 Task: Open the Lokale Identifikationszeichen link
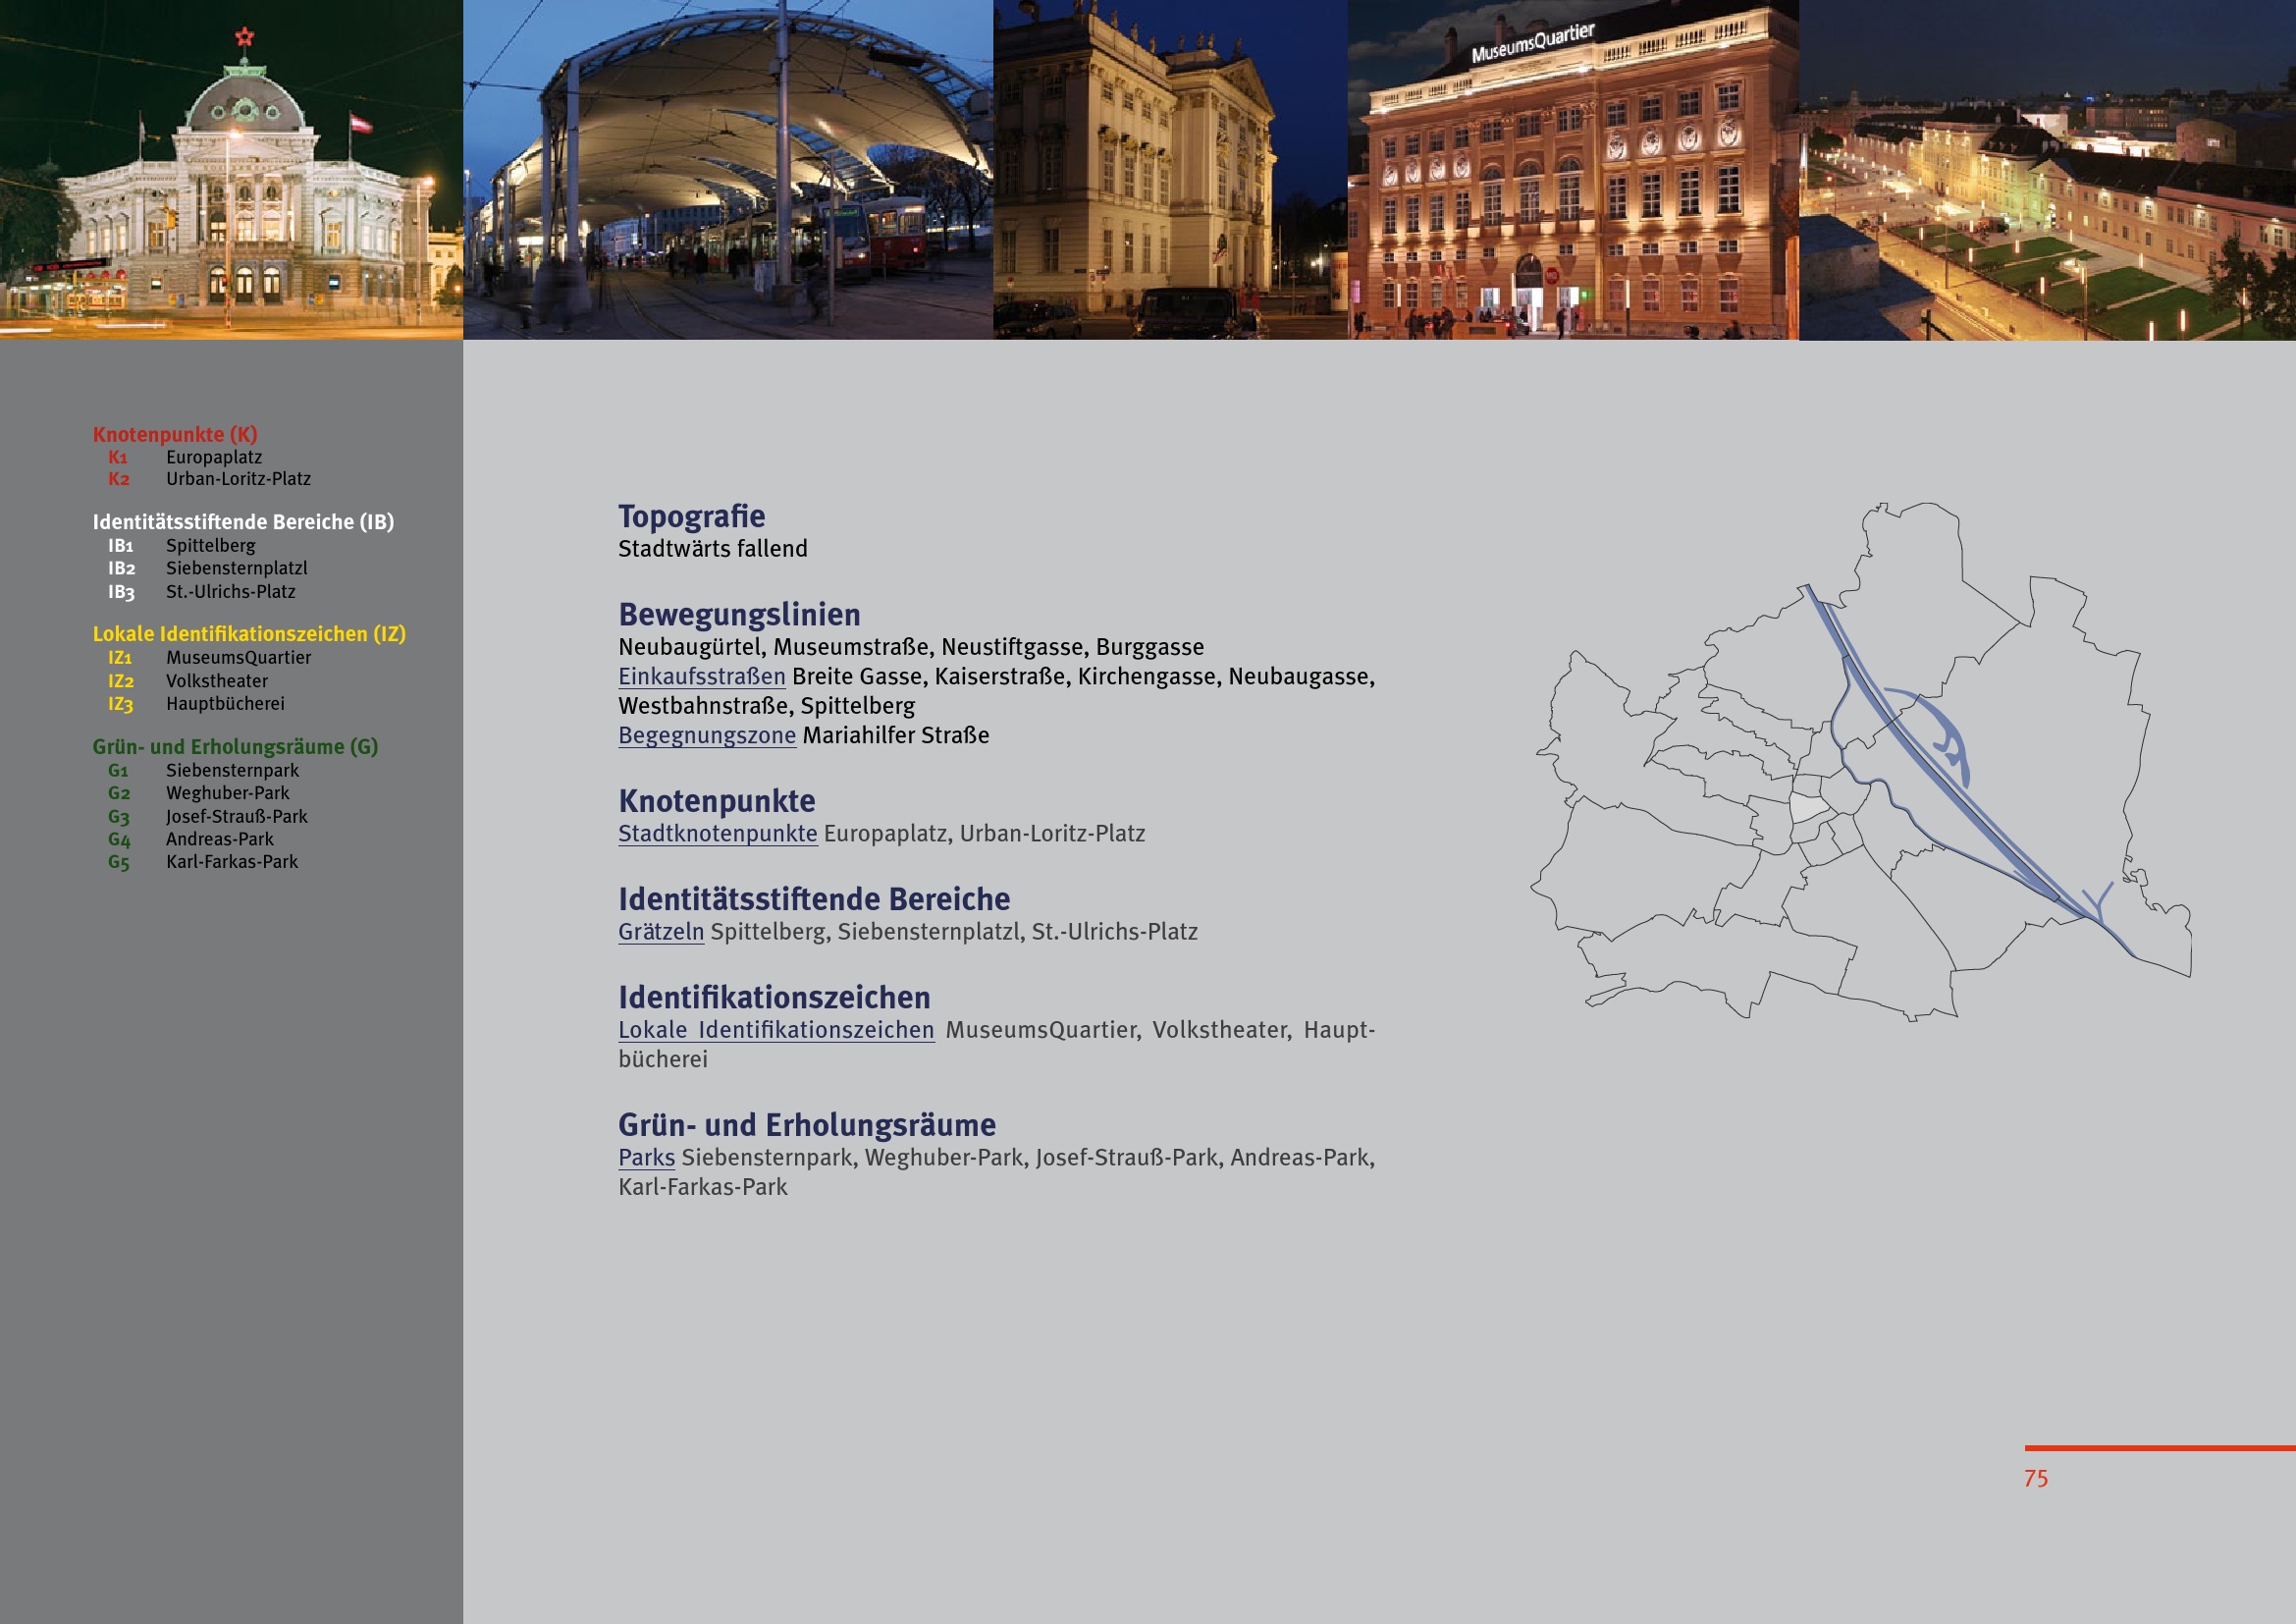click(x=776, y=1030)
